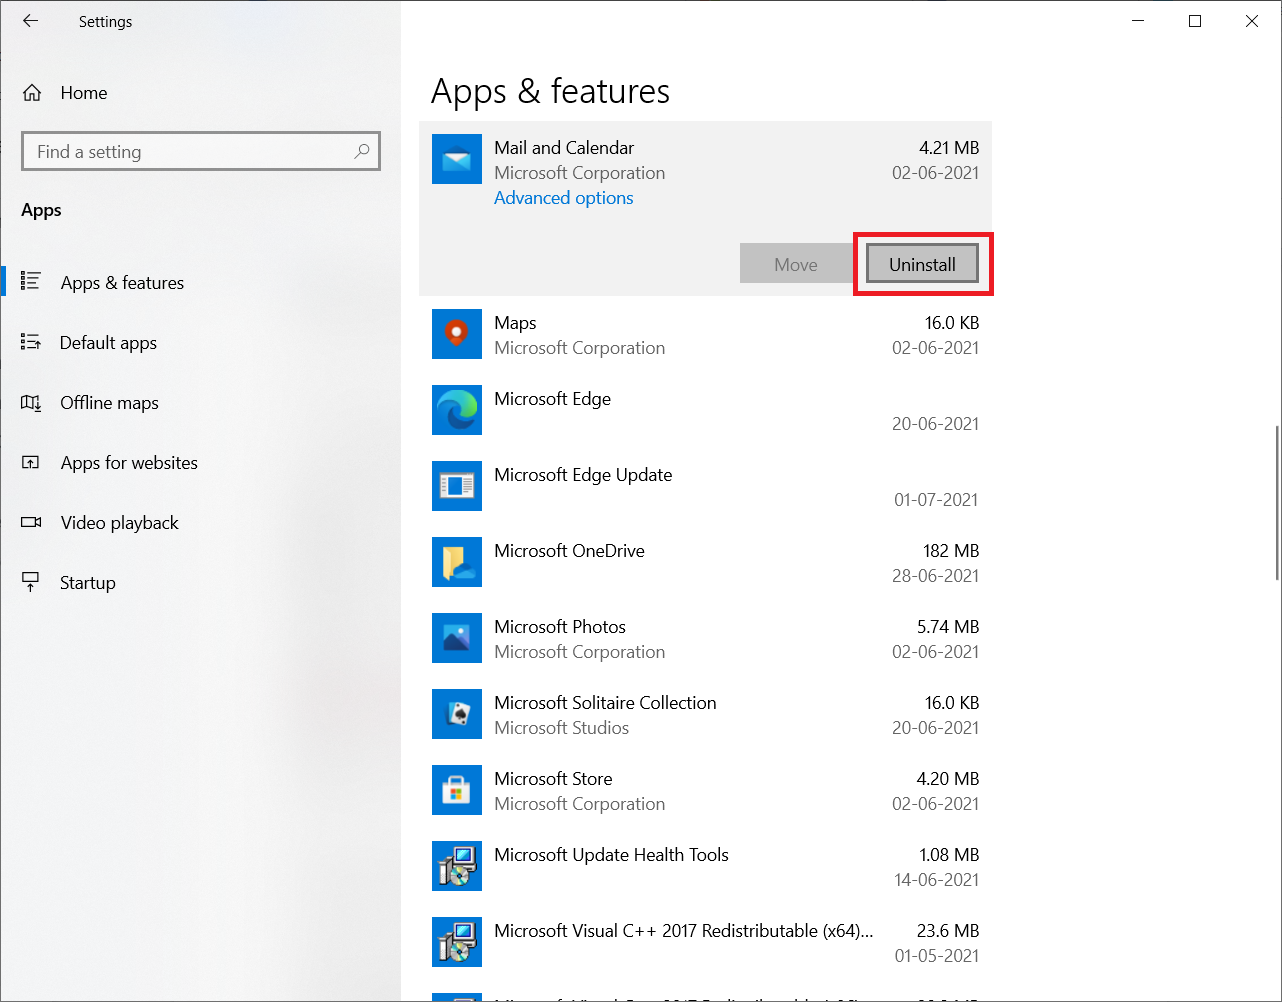
Task: Select the Video playback sidebar icon
Action: pyautogui.click(x=31, y=522)
